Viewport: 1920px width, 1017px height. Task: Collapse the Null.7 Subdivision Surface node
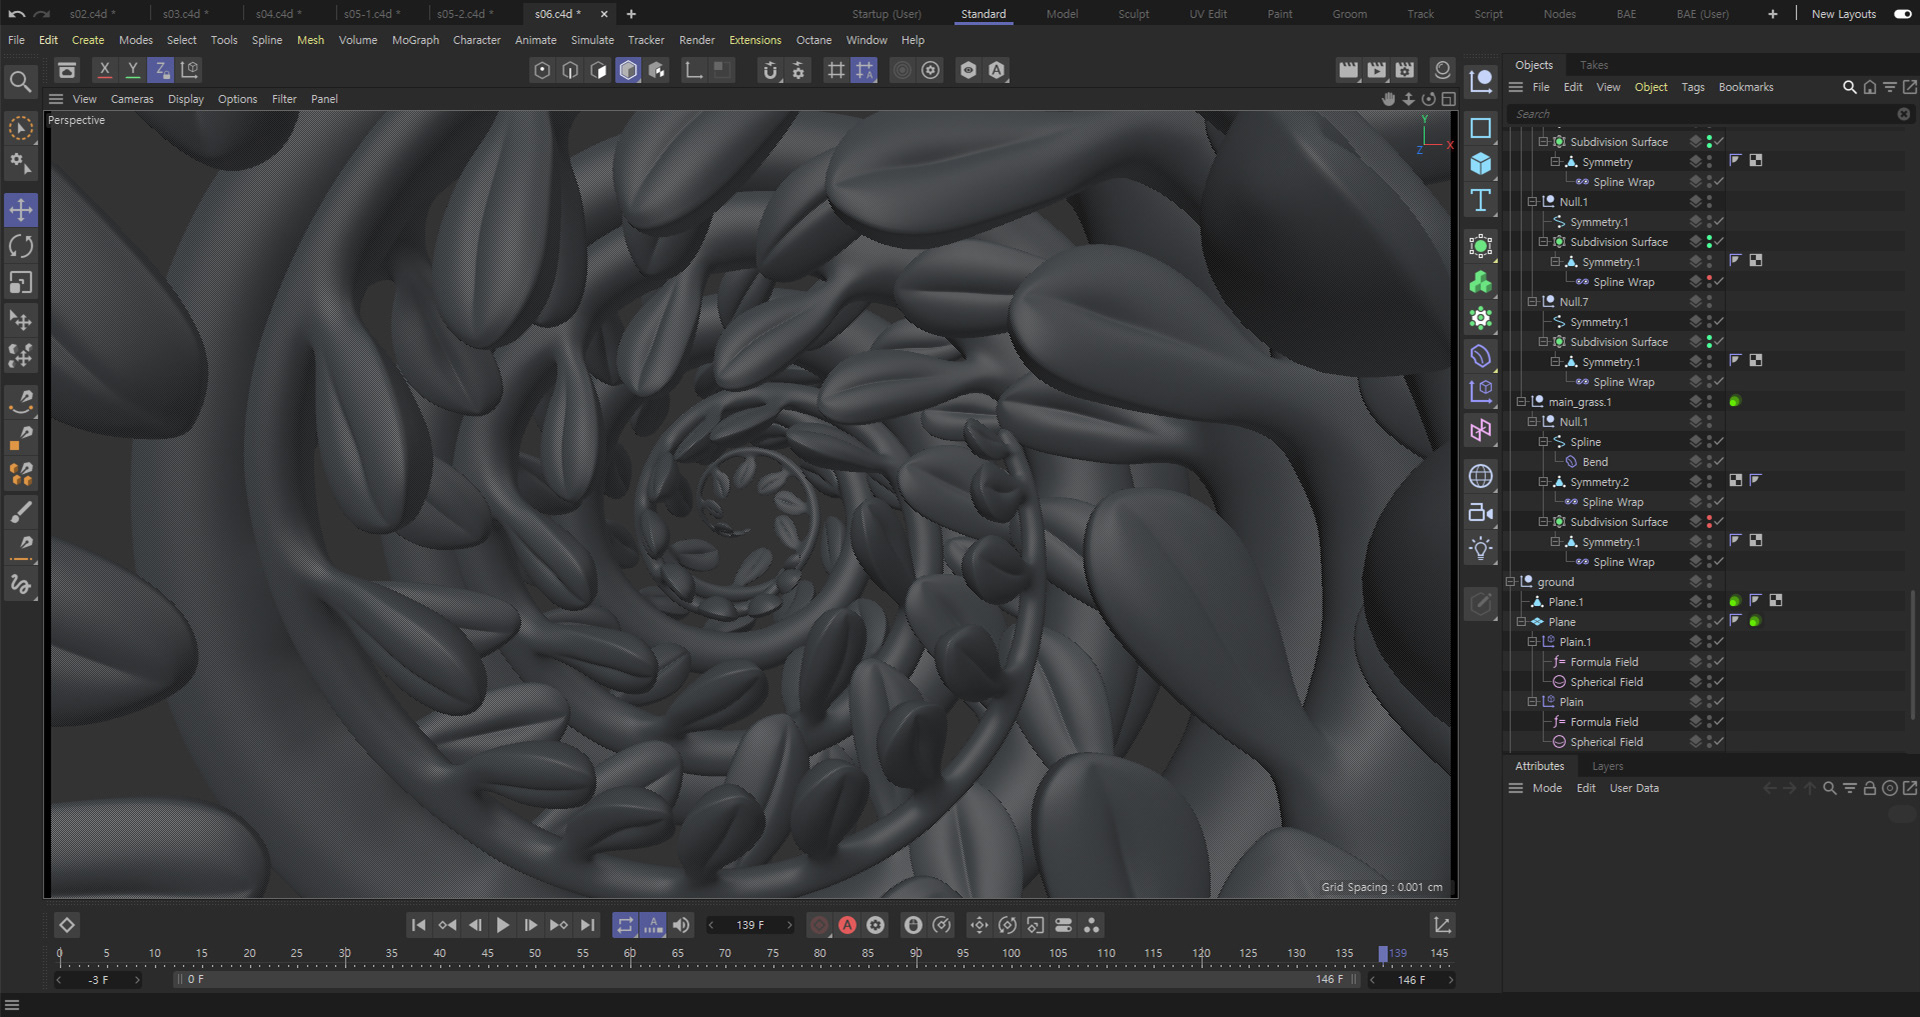click(1543, 342)
